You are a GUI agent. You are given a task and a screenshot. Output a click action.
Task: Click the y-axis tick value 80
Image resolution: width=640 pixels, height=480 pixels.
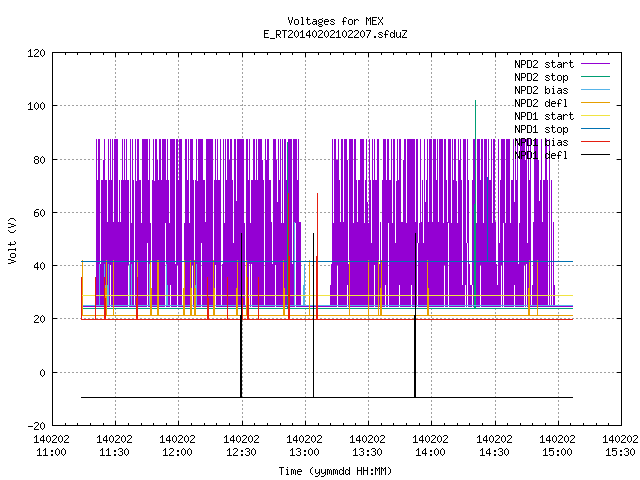coord(39,160)
